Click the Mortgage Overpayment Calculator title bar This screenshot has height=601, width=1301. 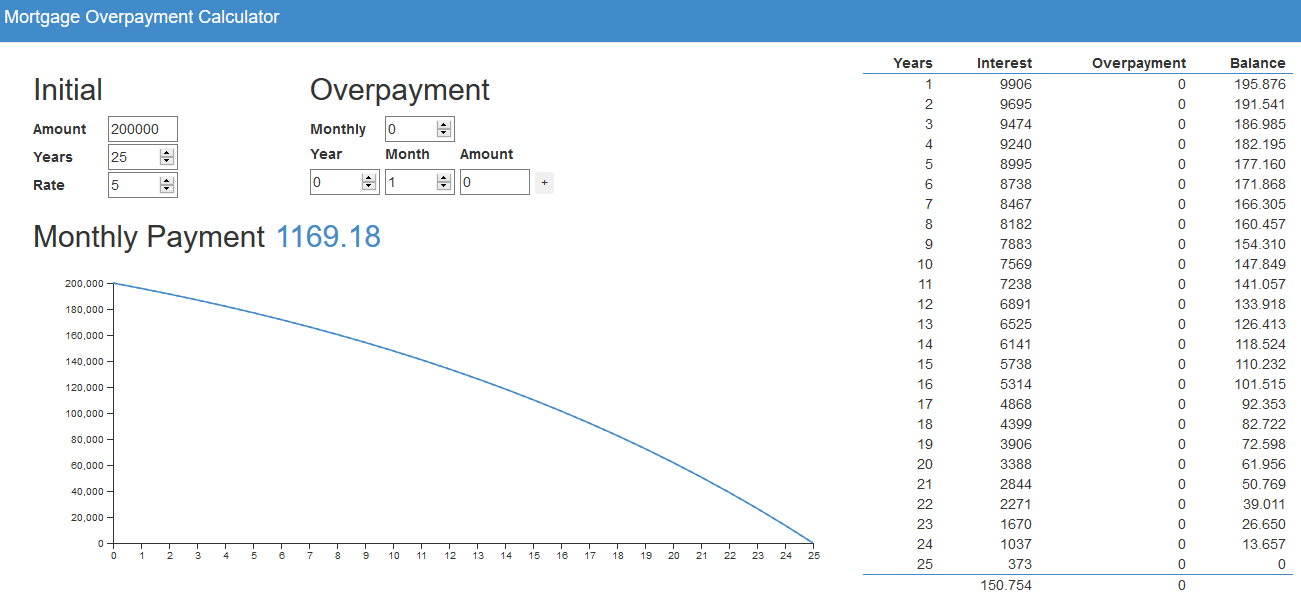(142, 17)
